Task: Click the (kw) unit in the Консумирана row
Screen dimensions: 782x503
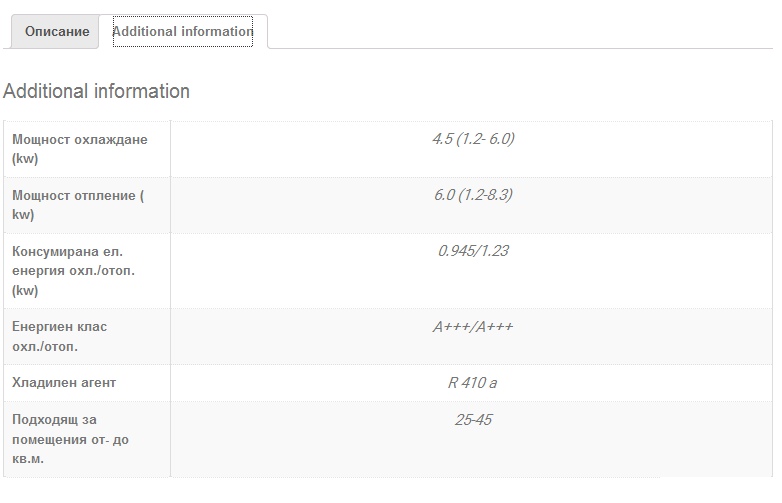Action: pyautogui.click(x=25, y=291)
